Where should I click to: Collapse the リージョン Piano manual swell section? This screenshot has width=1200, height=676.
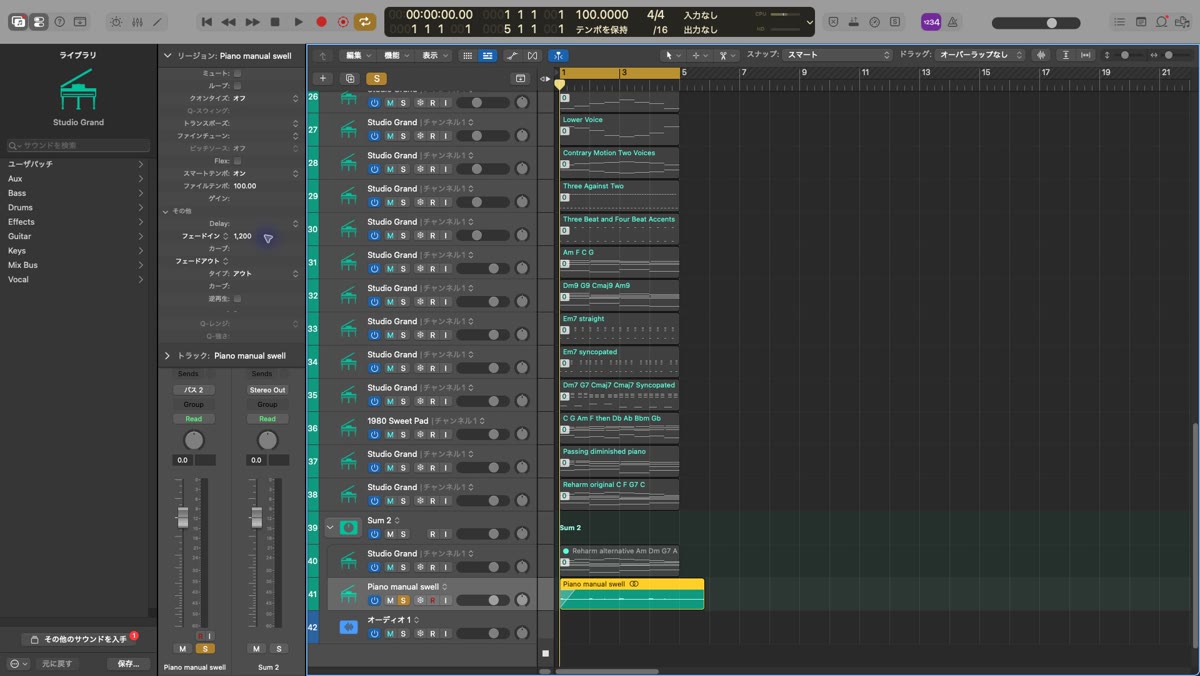(167, 56)
